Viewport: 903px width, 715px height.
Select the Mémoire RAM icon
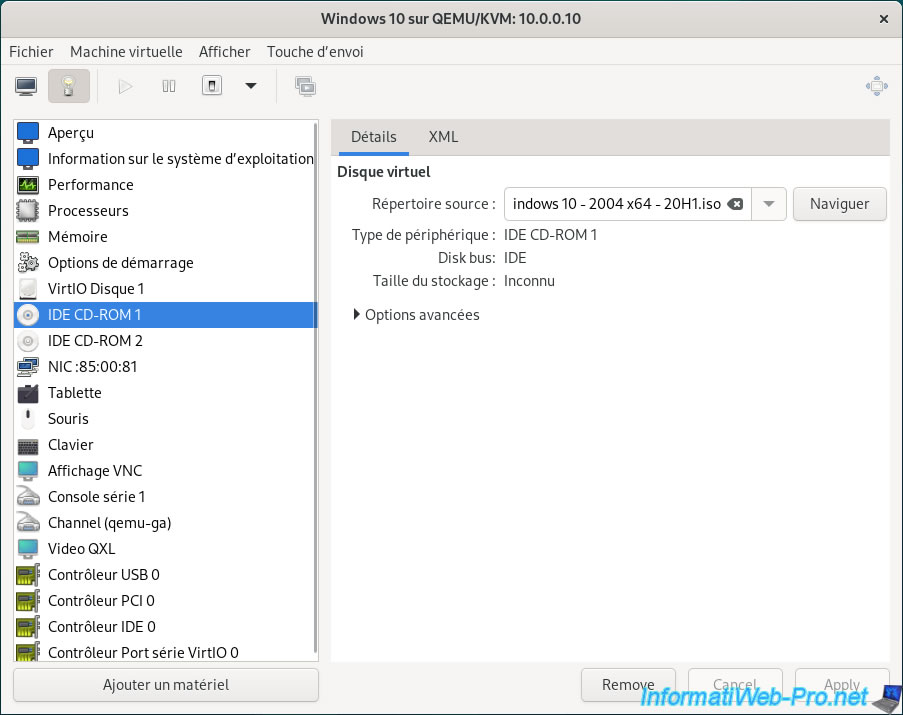tap(28, 237)
